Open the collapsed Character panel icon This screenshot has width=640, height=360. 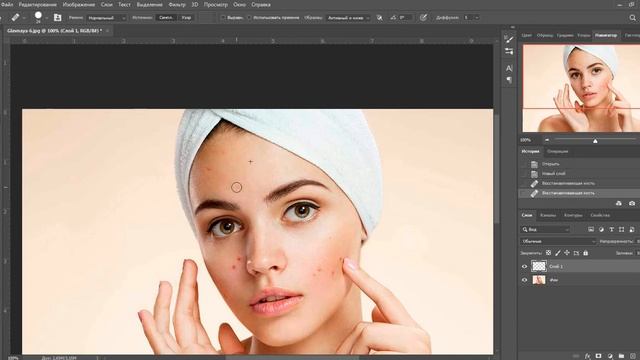coord(509,68)
